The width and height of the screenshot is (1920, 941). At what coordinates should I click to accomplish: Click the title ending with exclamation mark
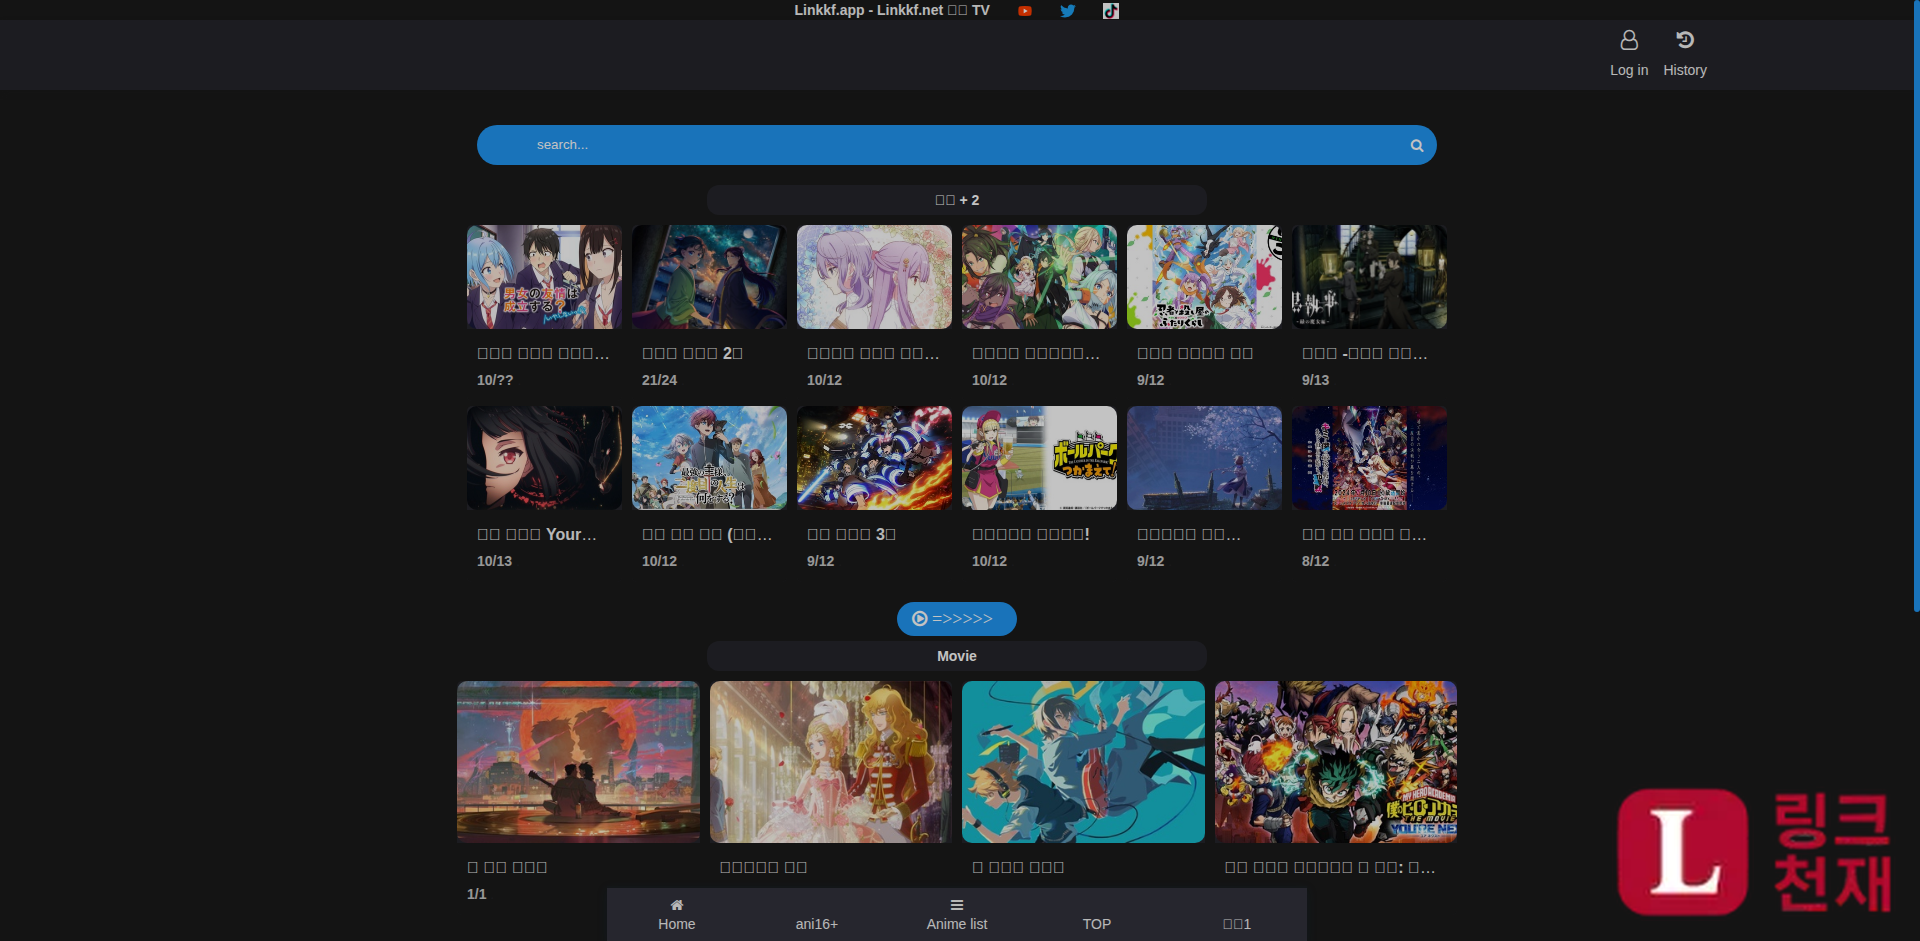tap(1031, 534)
